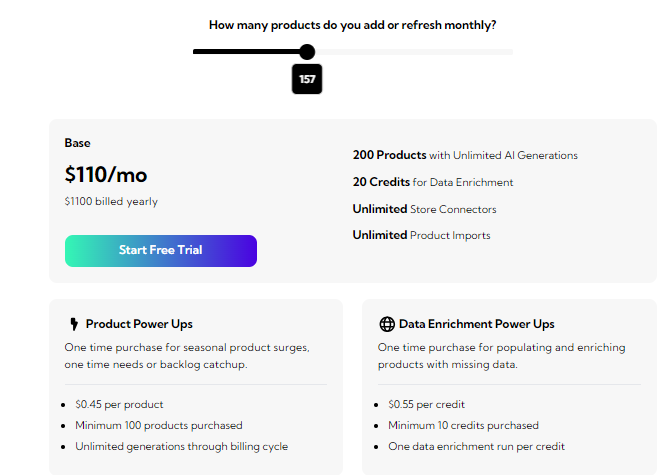Click the lightning bolt Product Power Ups icon
Screen dimensions: 670x475
(74, 324)
